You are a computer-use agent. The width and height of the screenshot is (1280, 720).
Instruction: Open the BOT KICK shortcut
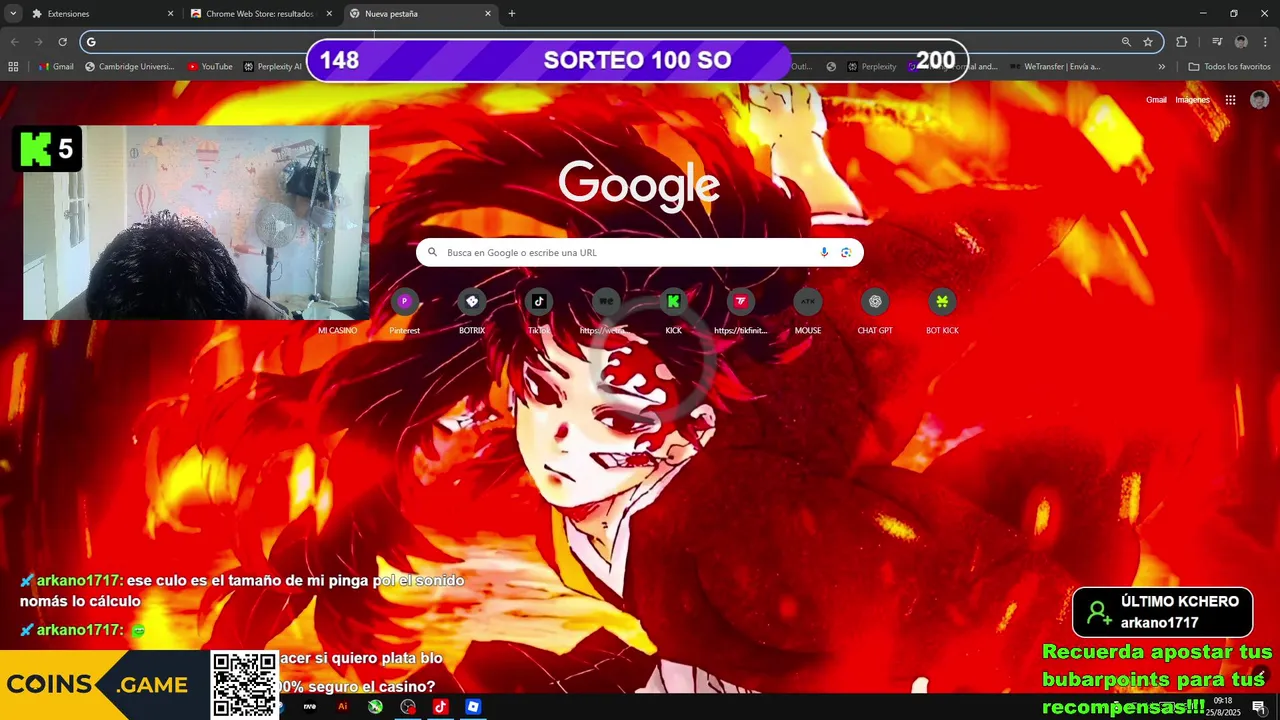point(942,310)
